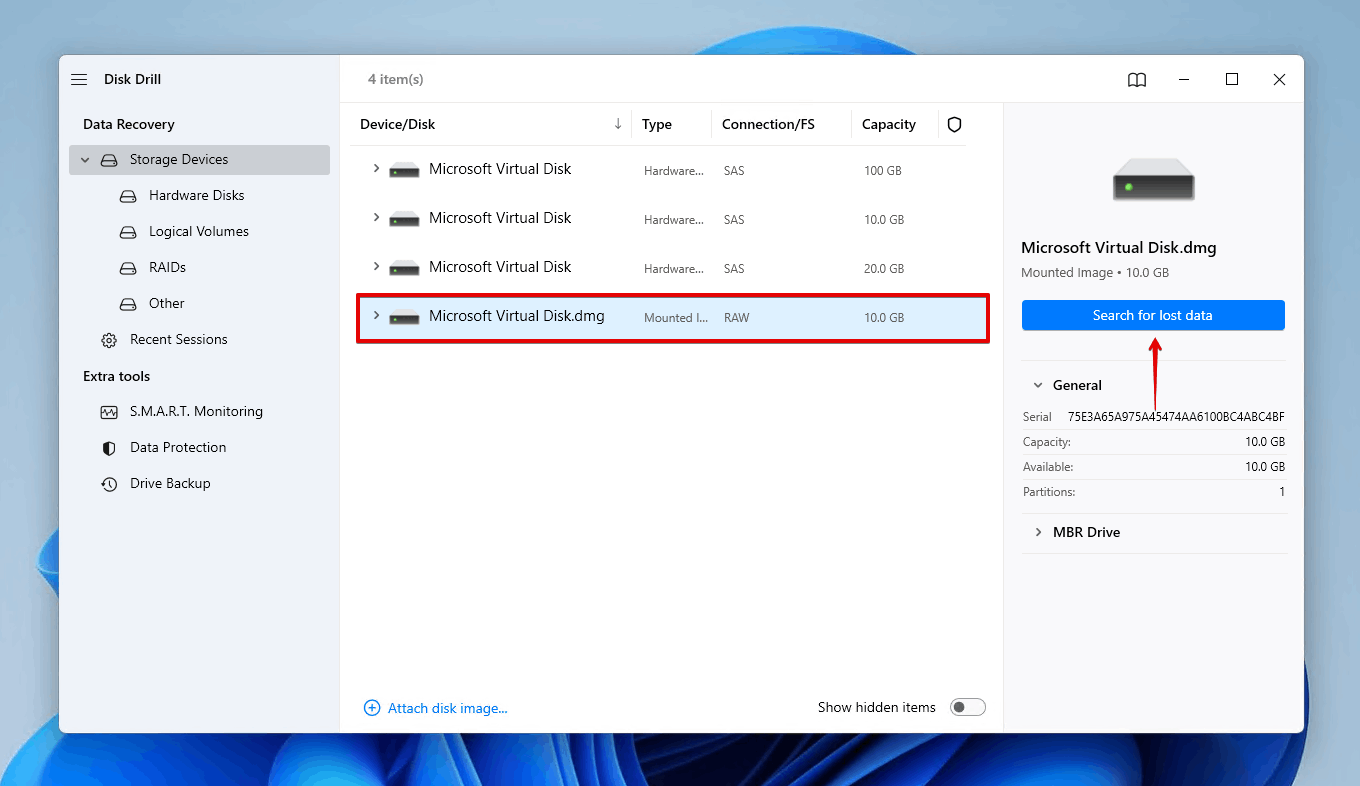
Task: Click the shield icon in column header
Action: pos(954,124)
